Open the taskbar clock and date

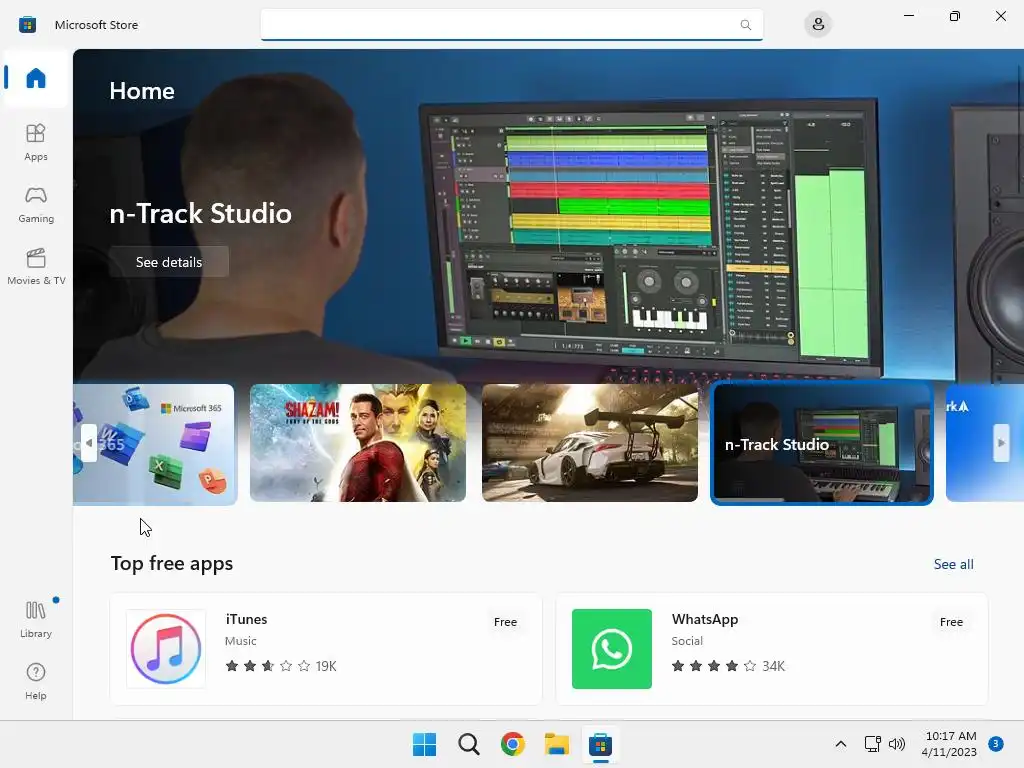tap(950, 744)
